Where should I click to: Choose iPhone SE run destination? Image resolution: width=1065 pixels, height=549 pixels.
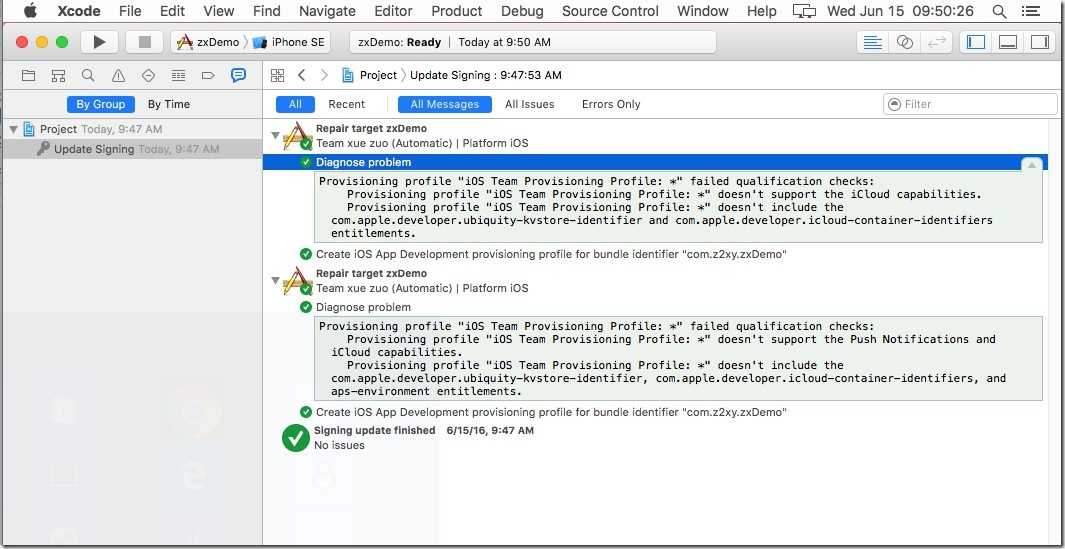pos(289,42)
